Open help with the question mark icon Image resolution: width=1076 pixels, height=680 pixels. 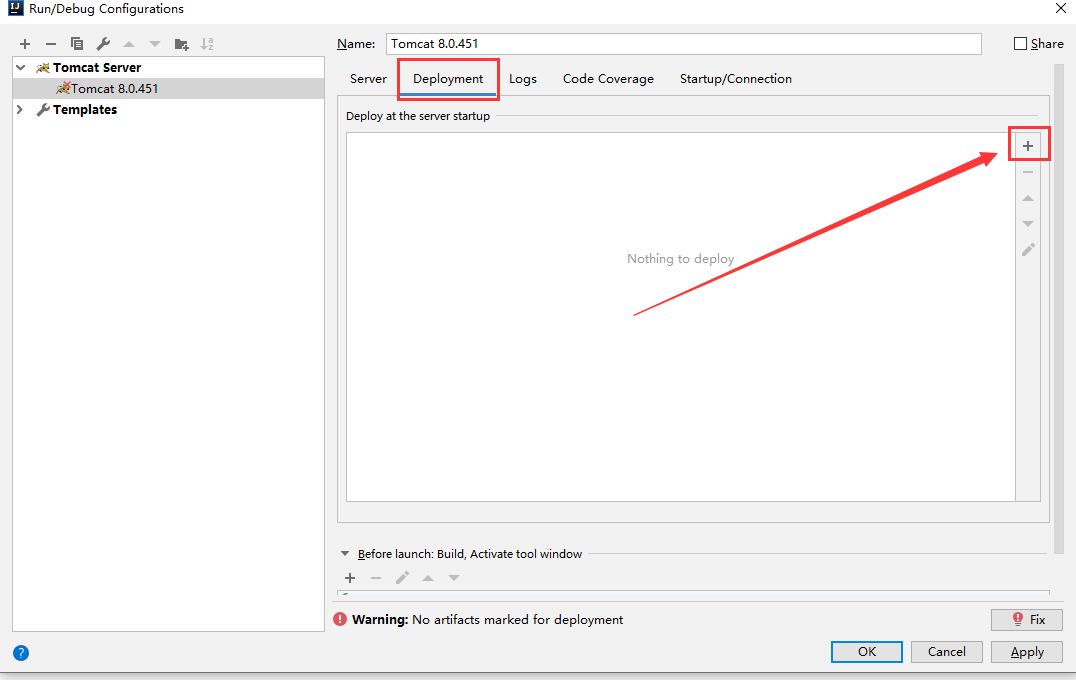(x=21, y=653)
